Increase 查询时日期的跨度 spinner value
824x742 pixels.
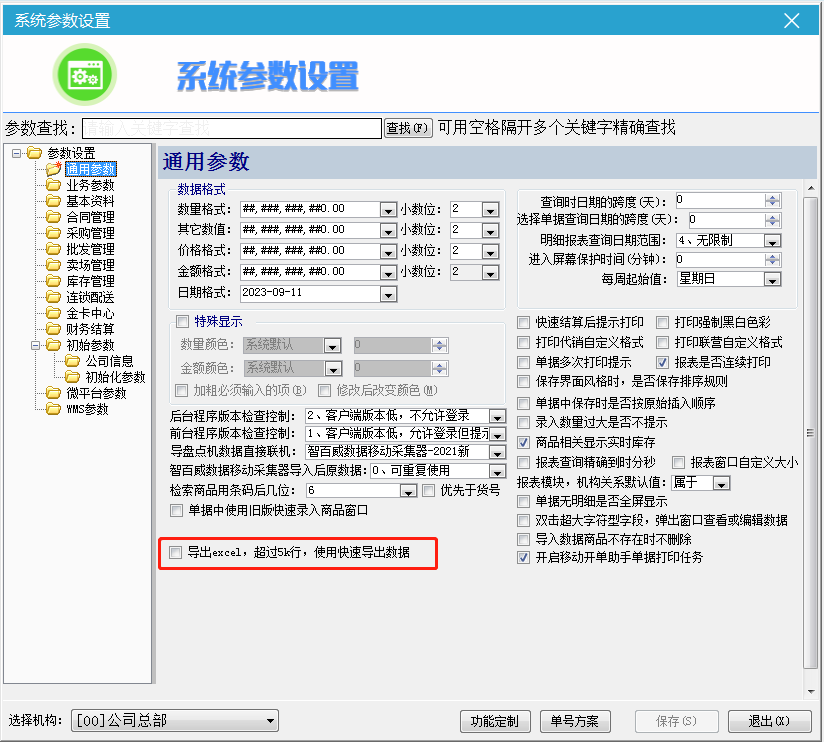pyautogui.click(x=771, y=197)
